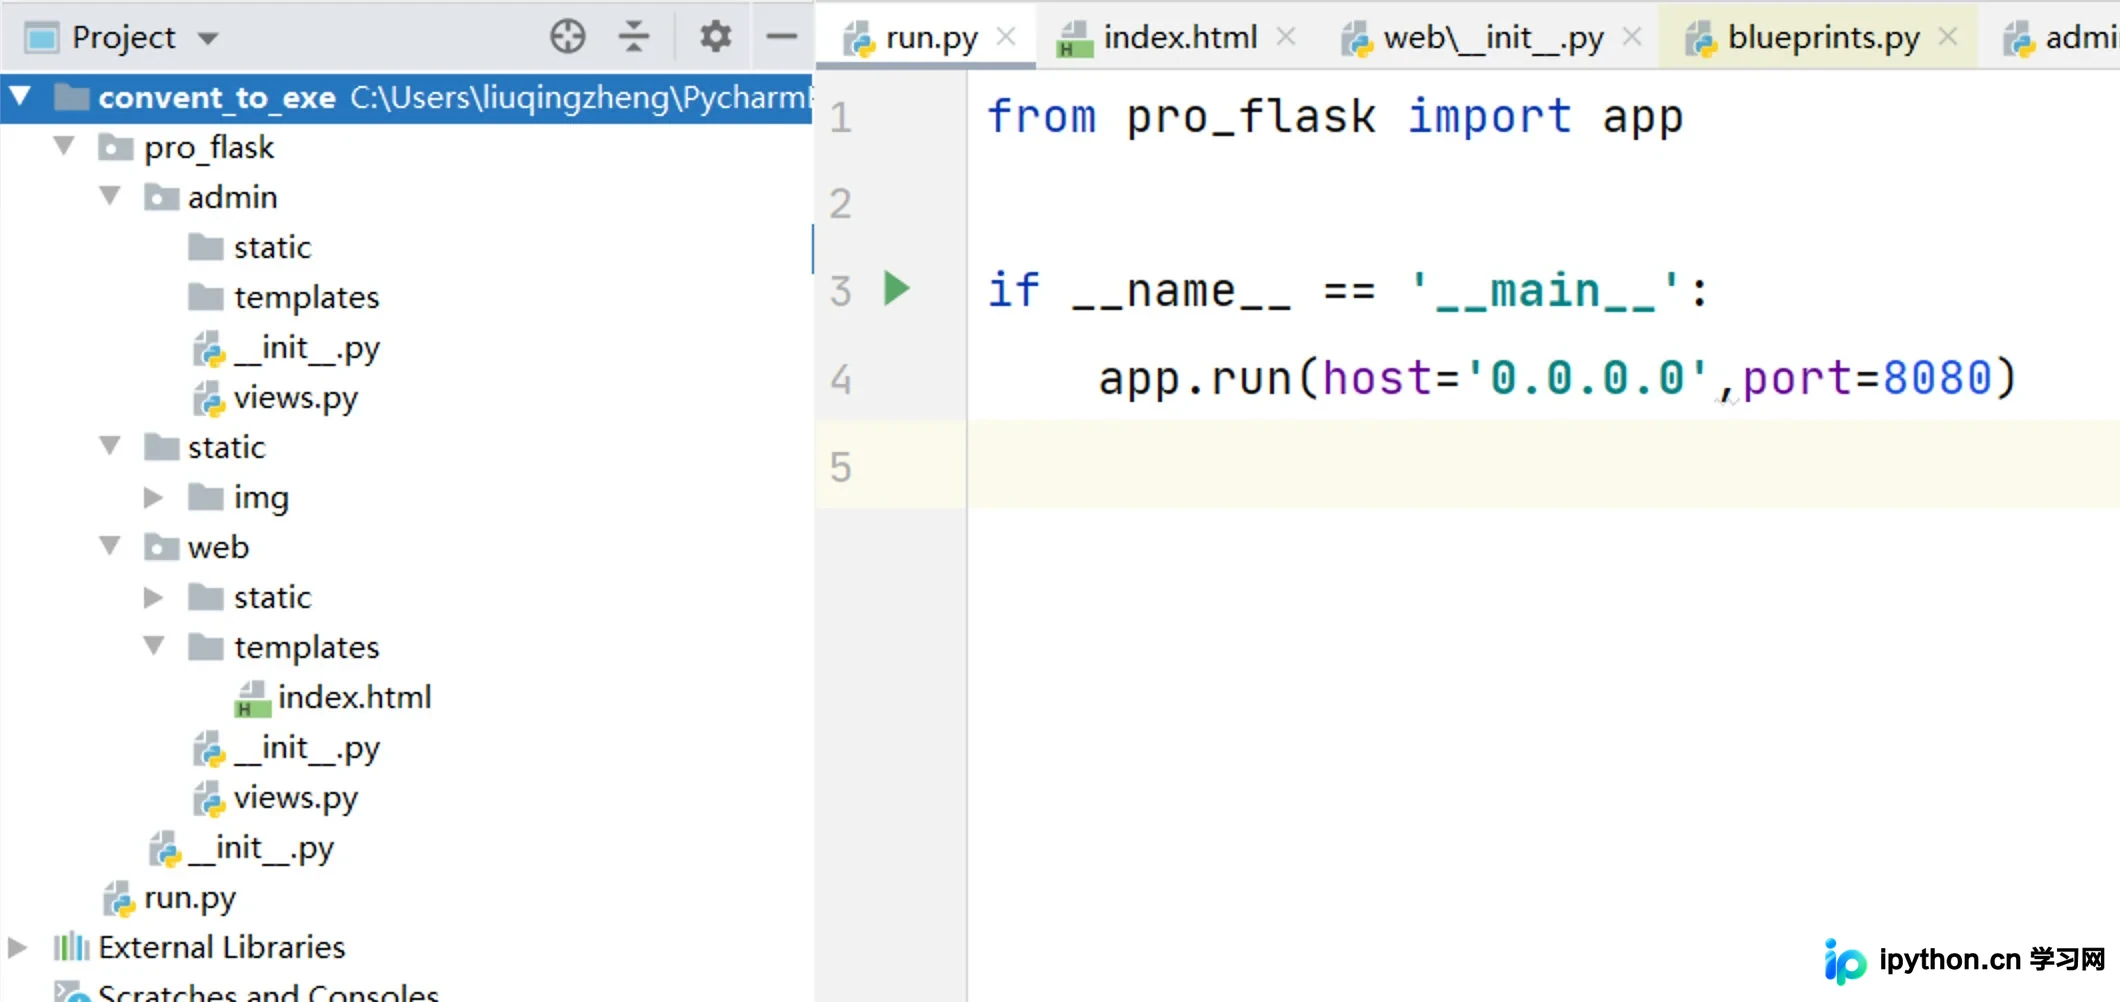Image resolution: width=2120 pixels, height=1002 pixels.
Task: Open the Project view dropdown
Action: [x=208, y=39]
